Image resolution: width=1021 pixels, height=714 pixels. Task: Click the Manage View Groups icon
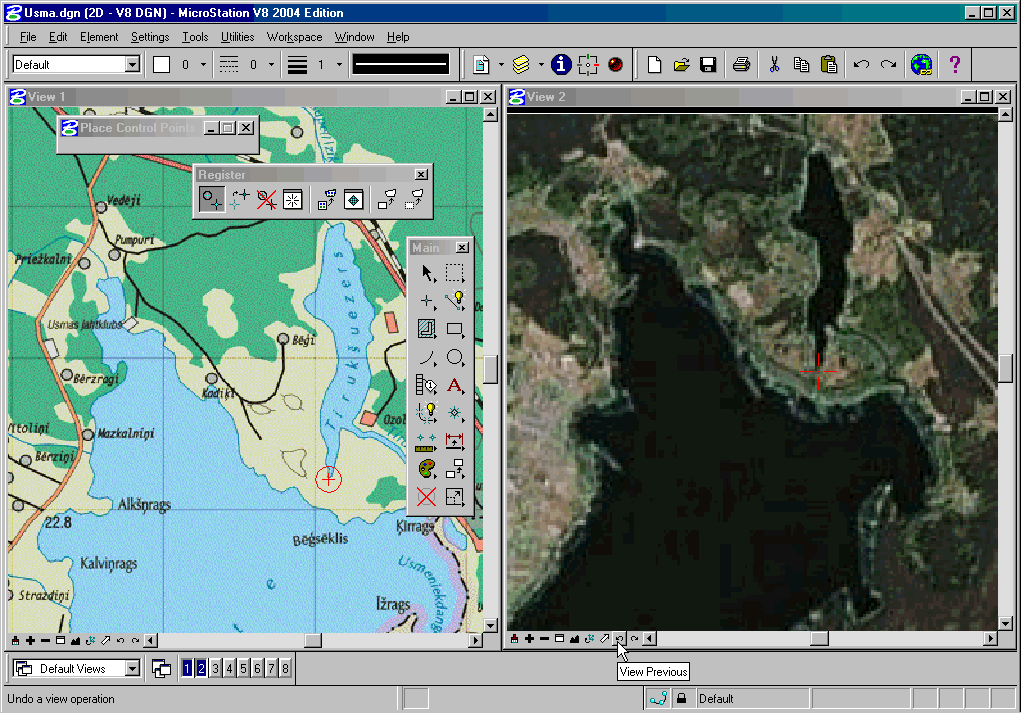coord(161,668)
